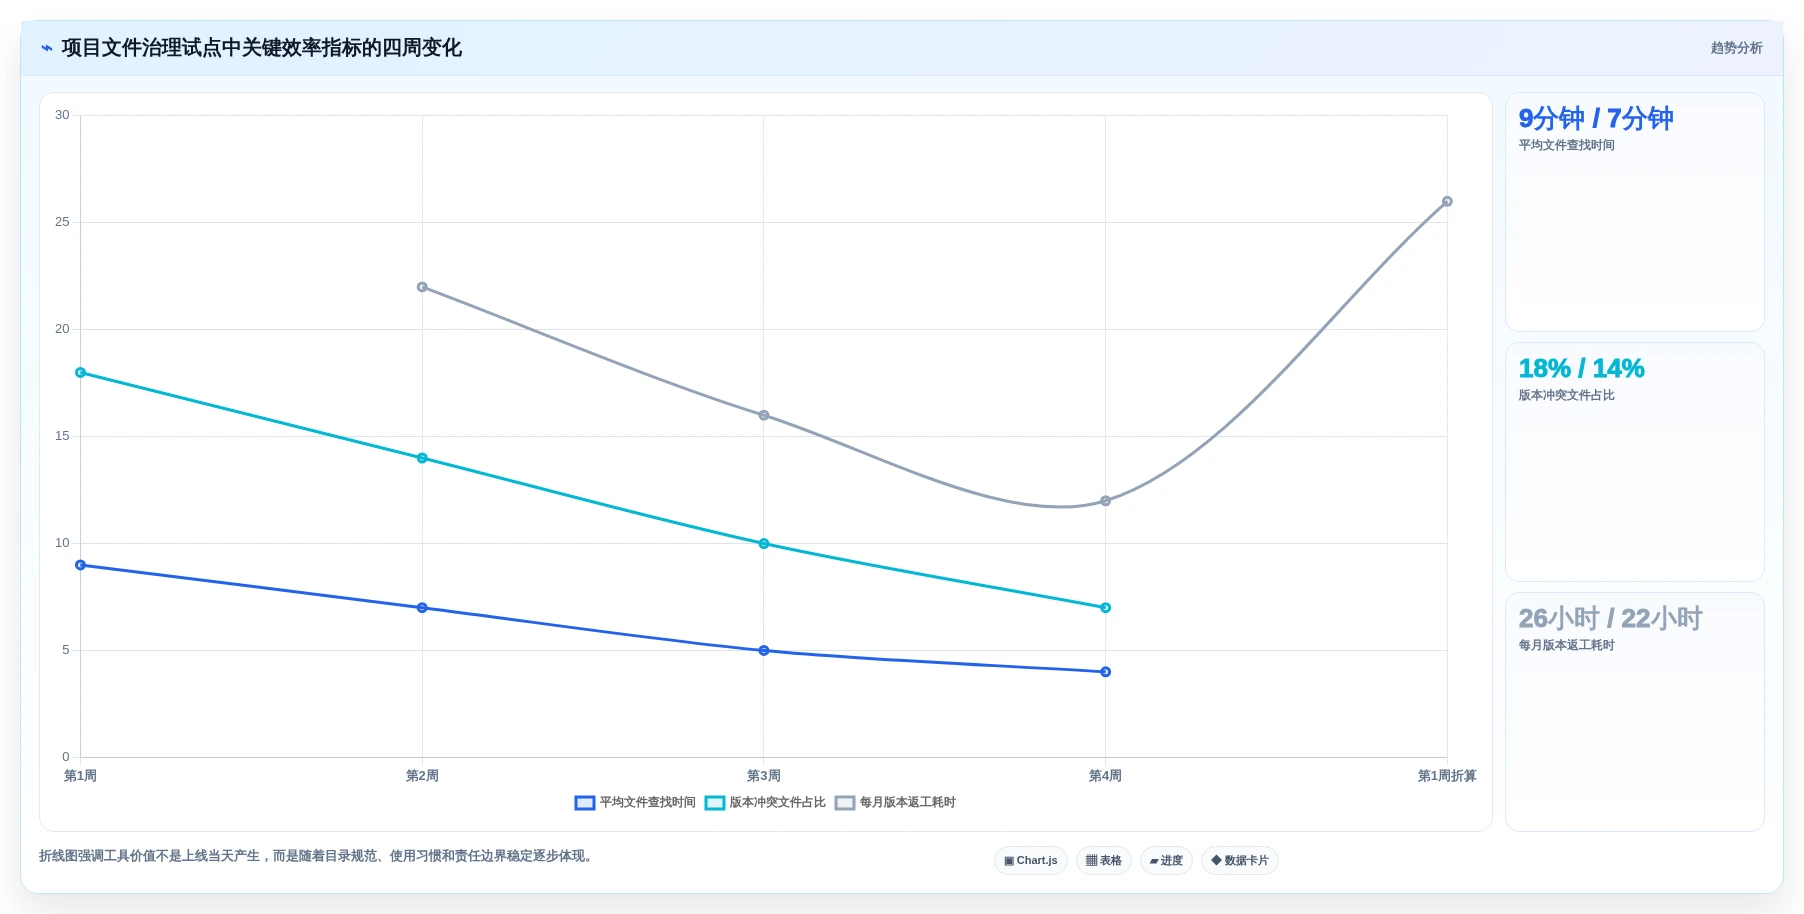Select the gray data point at 第1周折算
Viewport: 1804px width, 914px height.
point(1447,202)
